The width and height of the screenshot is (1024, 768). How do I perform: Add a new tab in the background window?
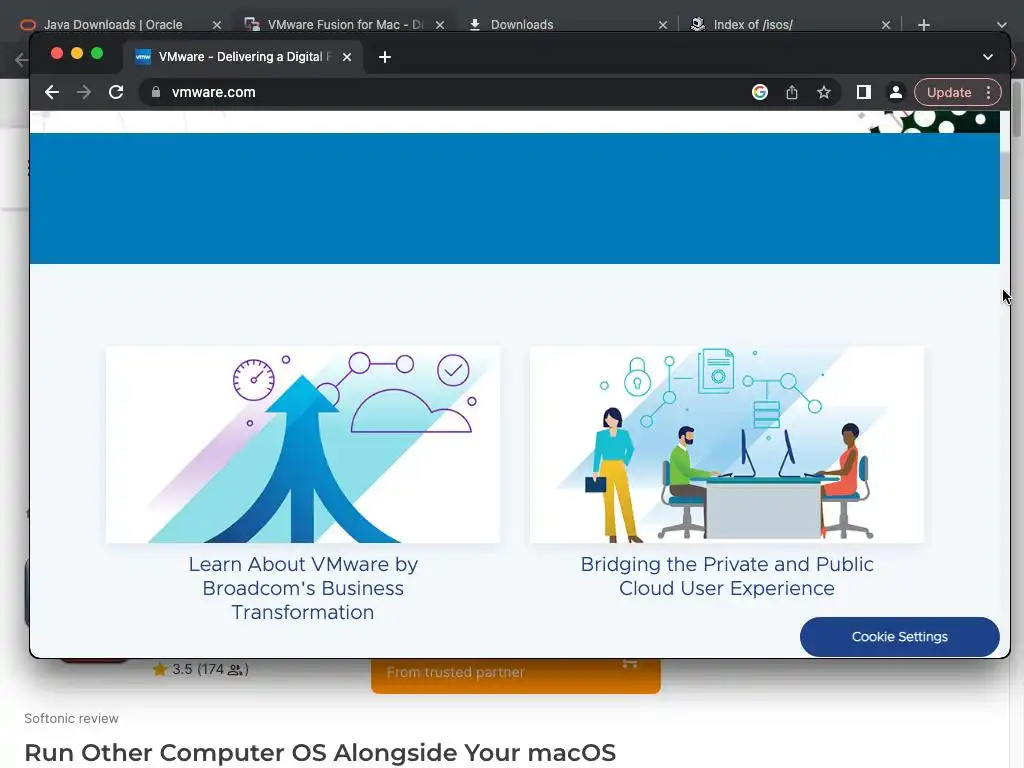923,25
